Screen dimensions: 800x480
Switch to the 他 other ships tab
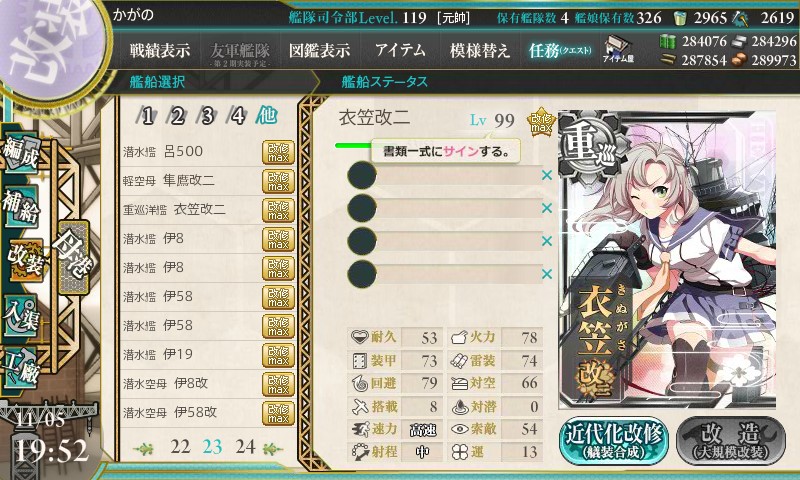pyautogui.click(x=266, y=115)
